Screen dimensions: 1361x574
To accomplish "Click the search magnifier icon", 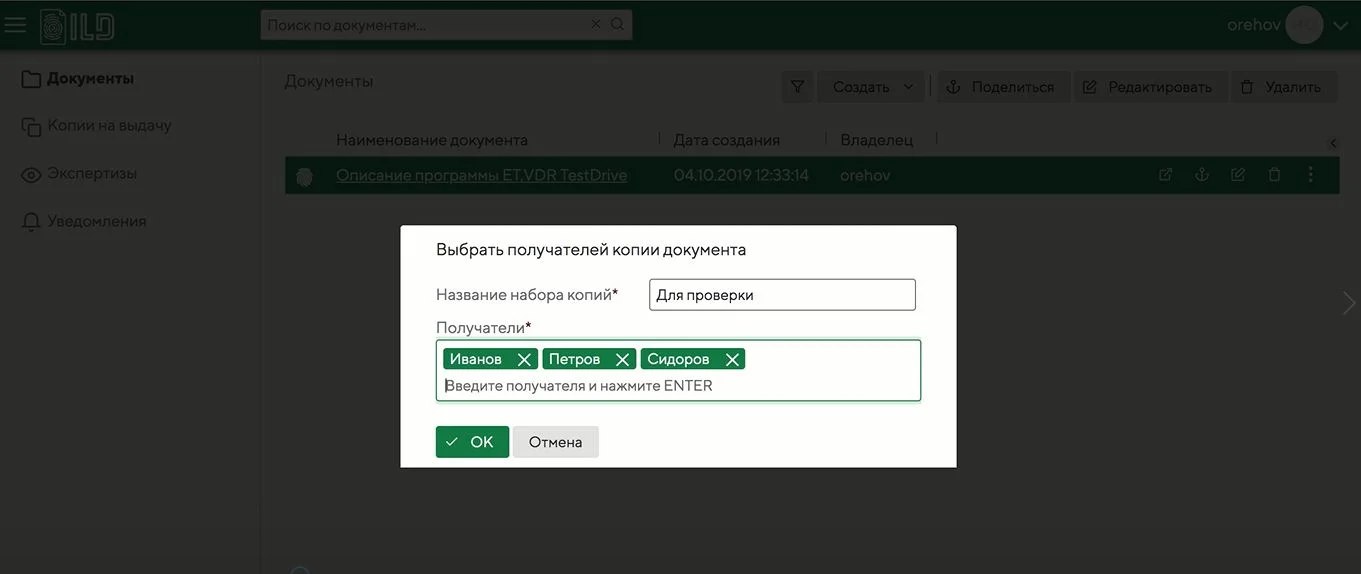I will [617, 24].
